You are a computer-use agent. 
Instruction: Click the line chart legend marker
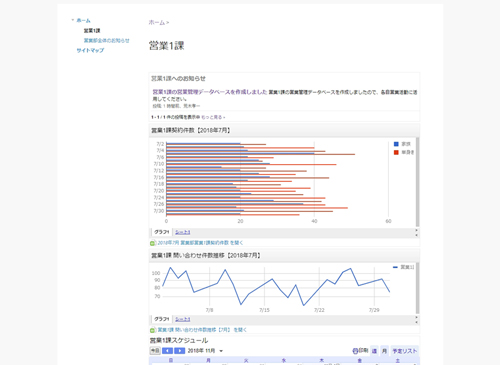pos(395,267)
